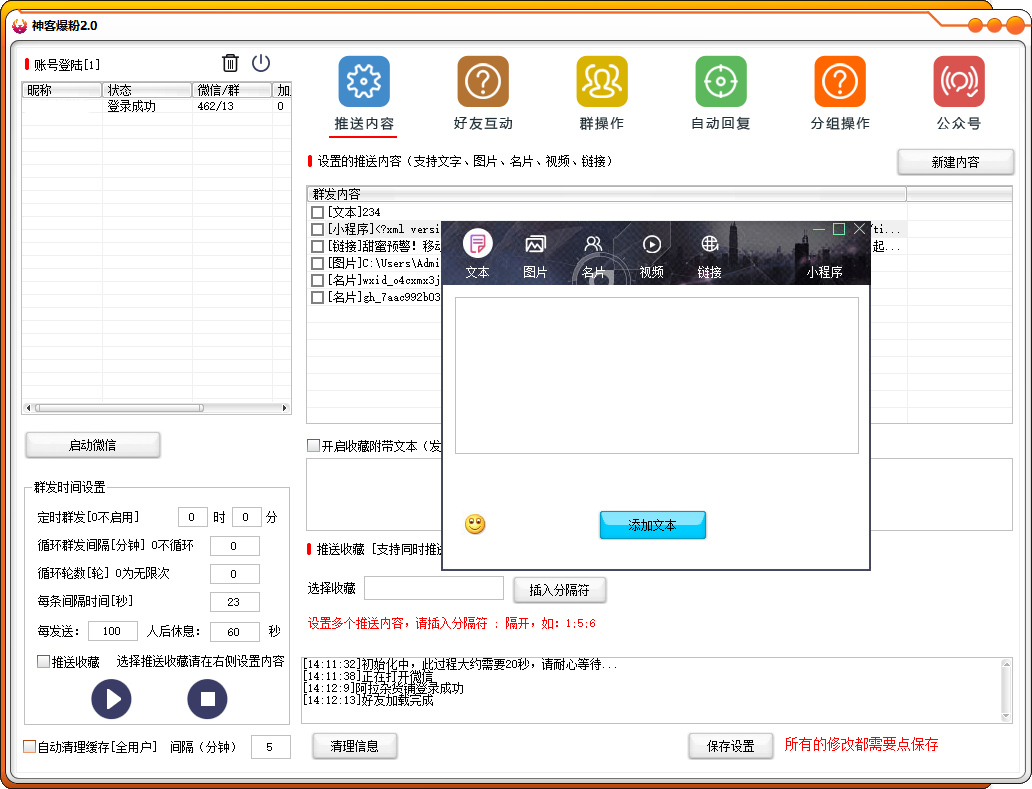Focus the 循环轮数 field
The width and height of the screenshot is (1032, 789).
point(234,574)
